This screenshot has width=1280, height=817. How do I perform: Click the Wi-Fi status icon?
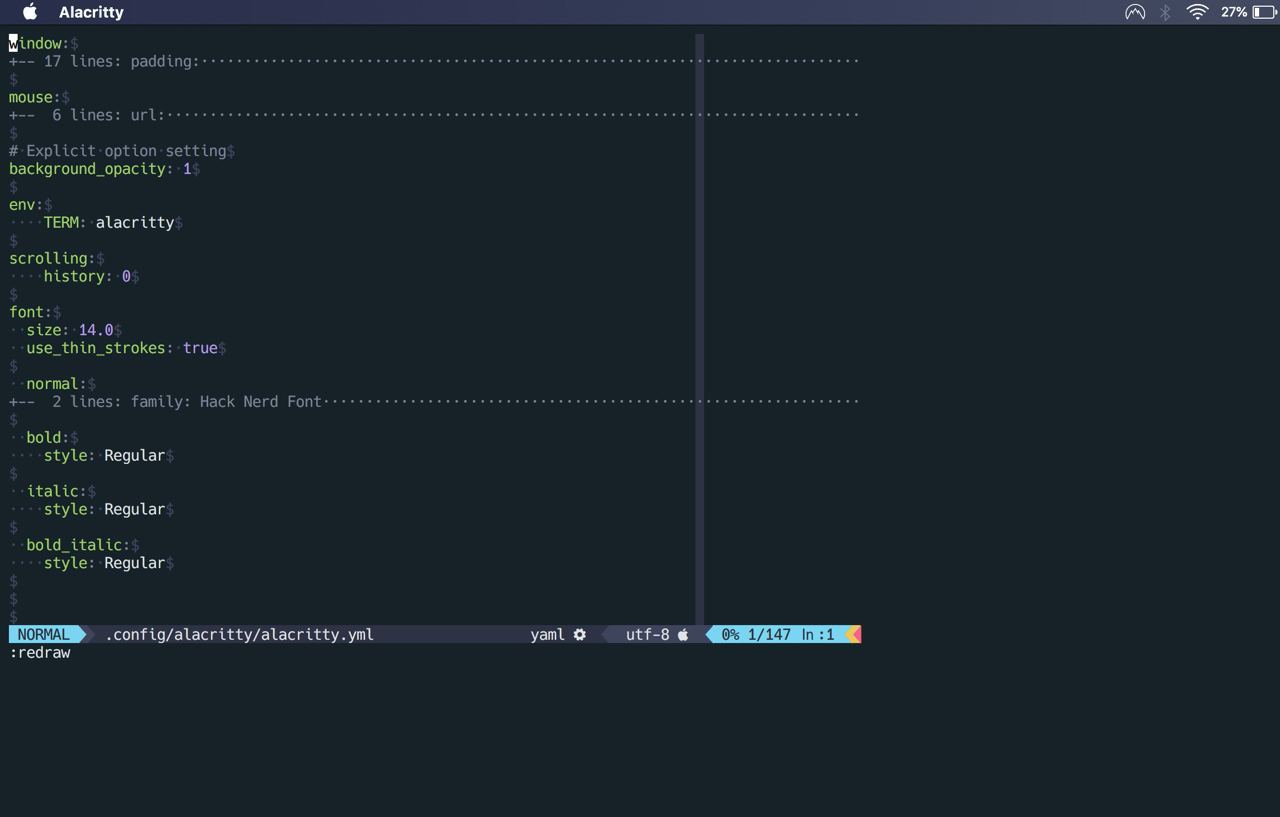click(x=1197, y=12)
